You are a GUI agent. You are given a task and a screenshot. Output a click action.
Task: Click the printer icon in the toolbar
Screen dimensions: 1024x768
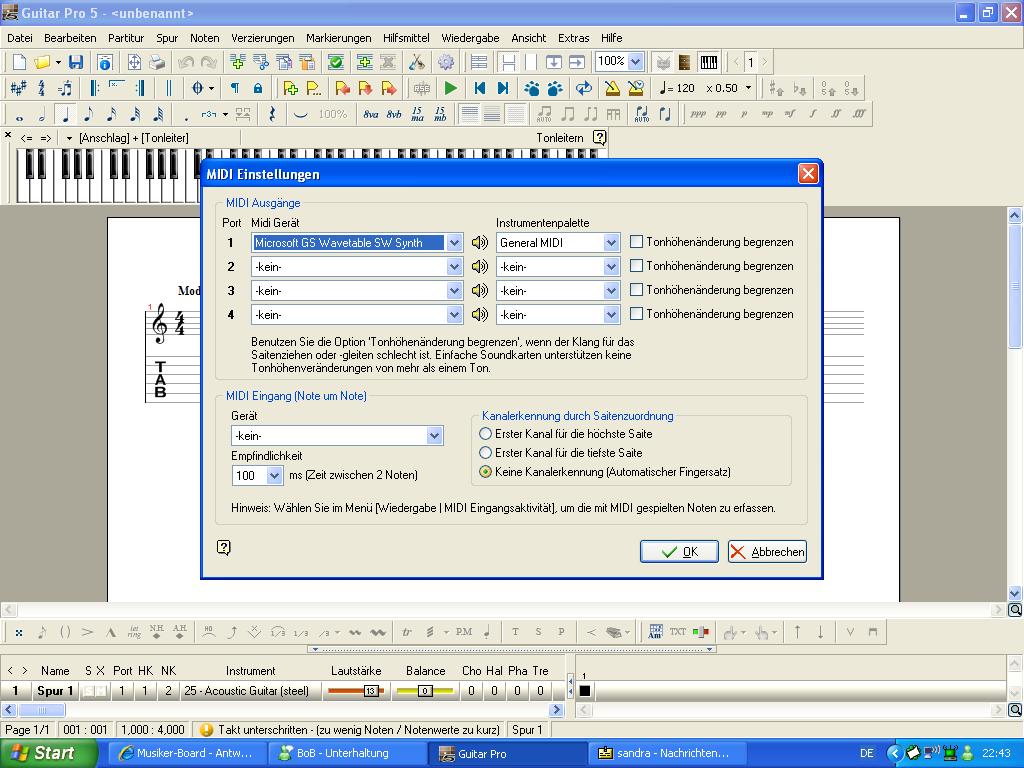(157, 62)
